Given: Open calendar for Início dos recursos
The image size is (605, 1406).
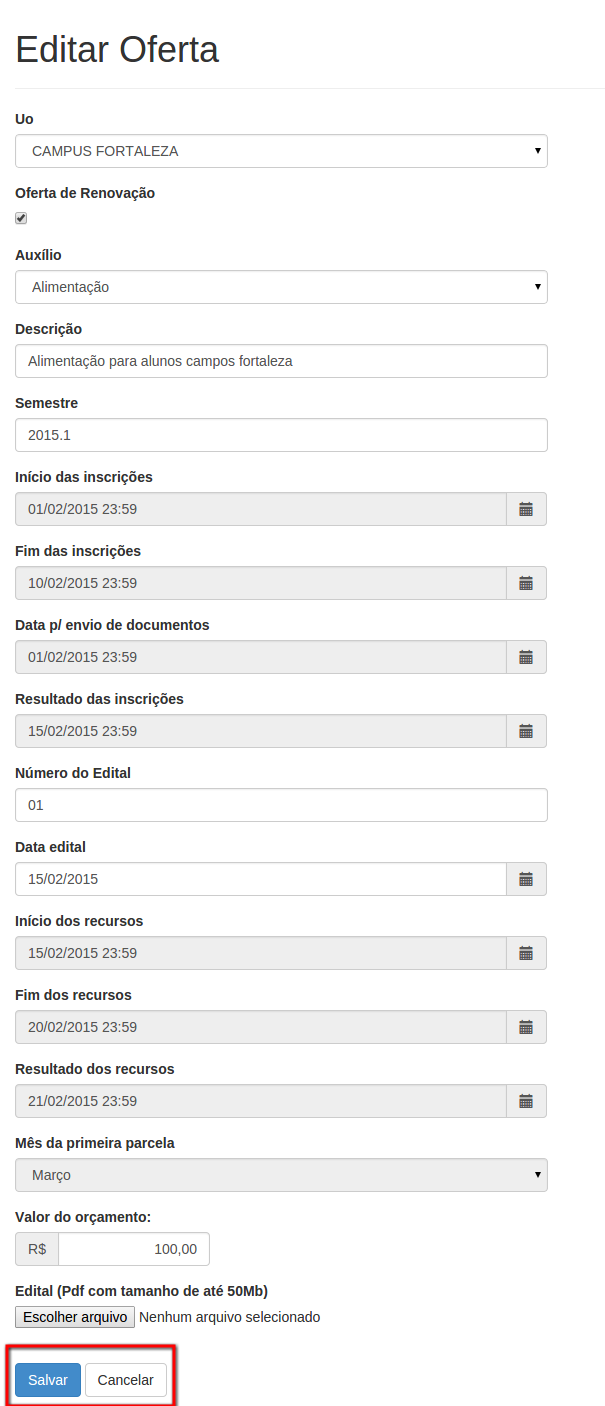Looking at the screenshot, I should pyautogui.click(x=526, y=953).
